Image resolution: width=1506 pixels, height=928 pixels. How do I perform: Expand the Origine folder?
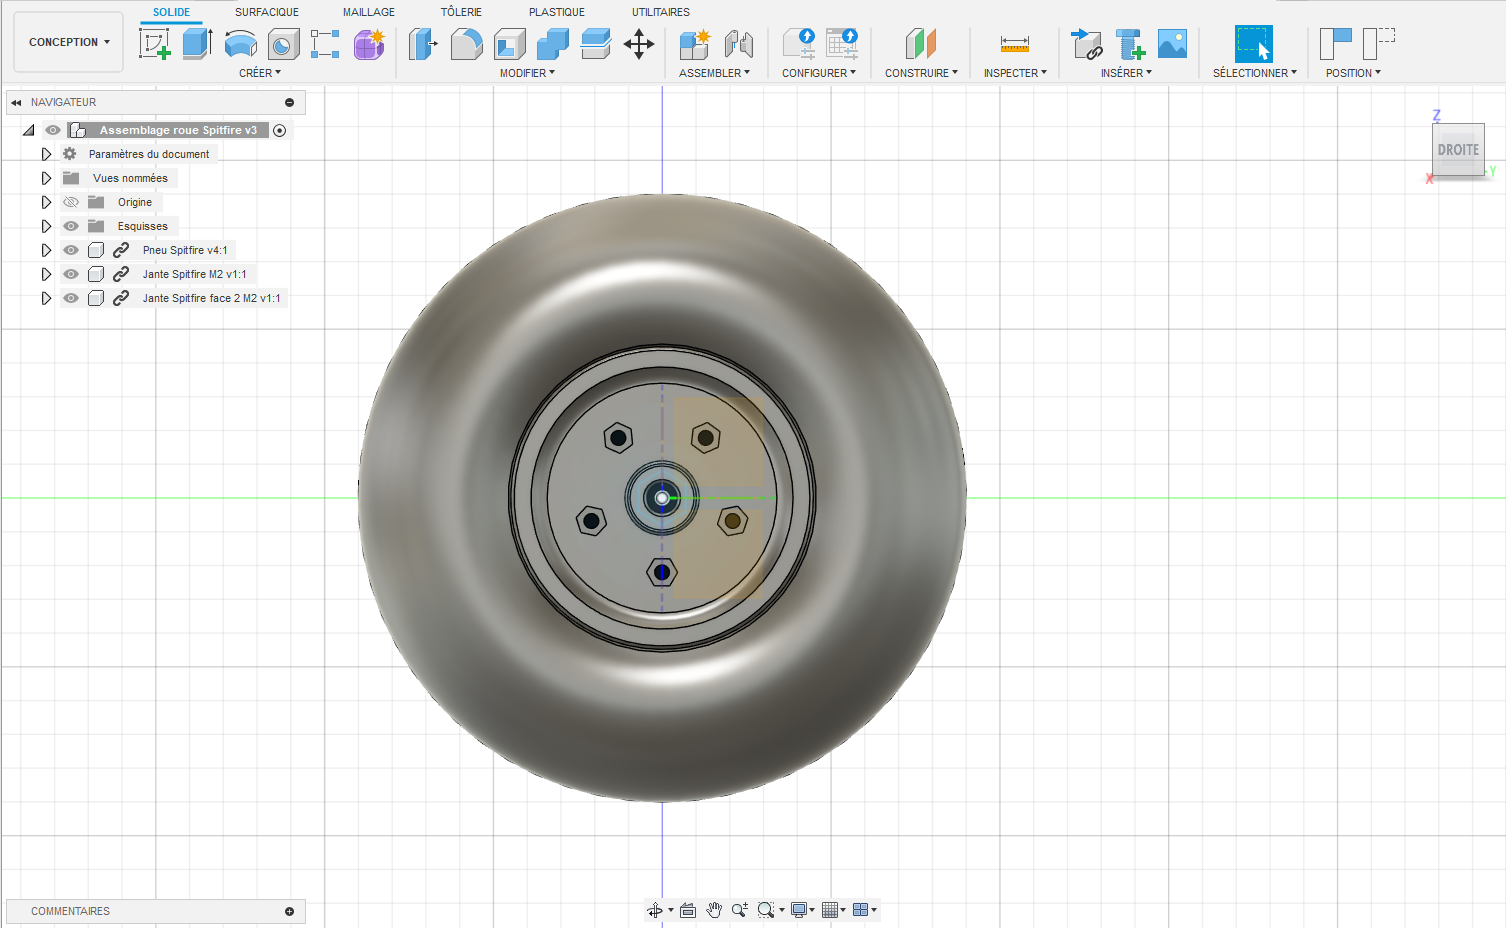tap(46, 202)
